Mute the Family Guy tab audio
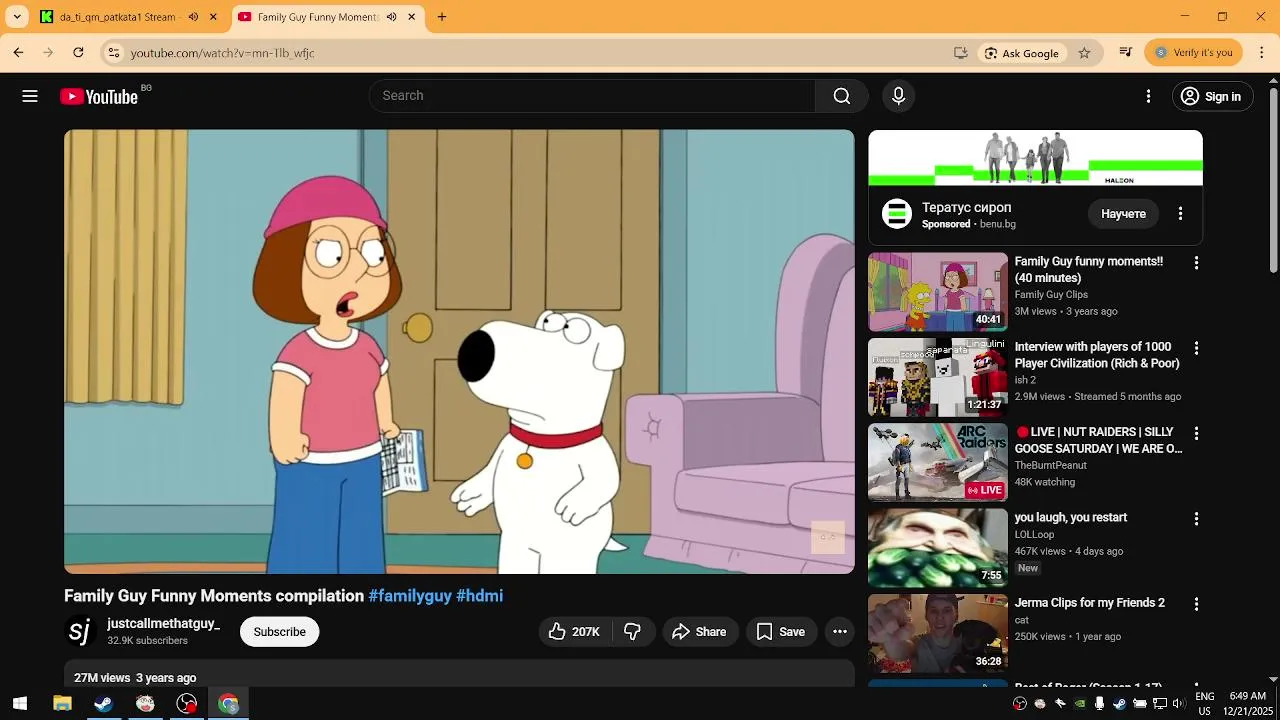The height and width of the screenshot is (720, 1280). 391,17
